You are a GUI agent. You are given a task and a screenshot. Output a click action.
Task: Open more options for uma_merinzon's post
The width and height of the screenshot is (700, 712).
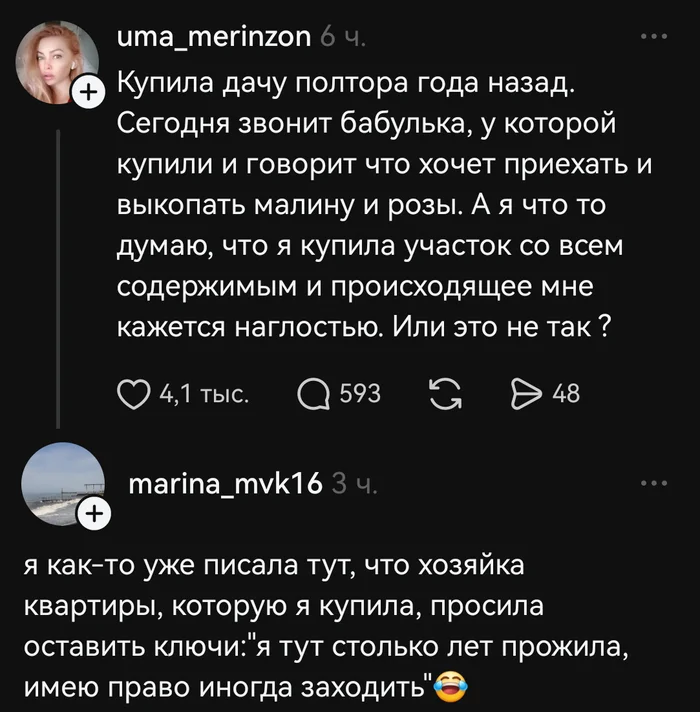pyautogui.click(x=652, y=38)
